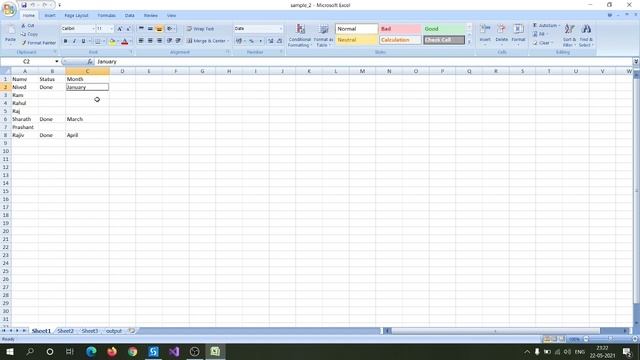Open the Page Layout ribbon tab
The image size is (640, 360).
(76, 16)
